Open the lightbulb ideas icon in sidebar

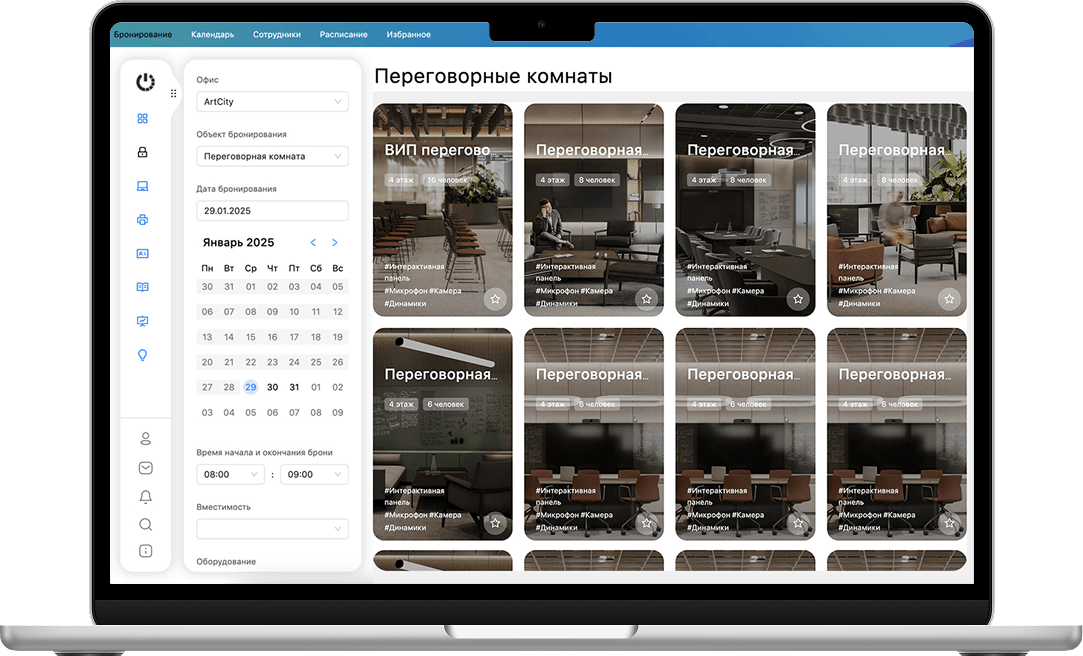pos(142,355)
